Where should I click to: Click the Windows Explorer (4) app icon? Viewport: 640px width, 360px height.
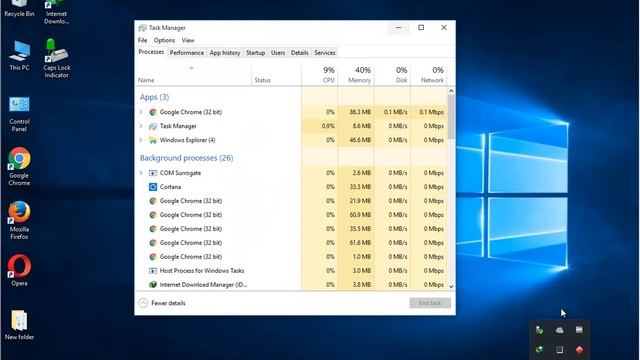[153, 140]
